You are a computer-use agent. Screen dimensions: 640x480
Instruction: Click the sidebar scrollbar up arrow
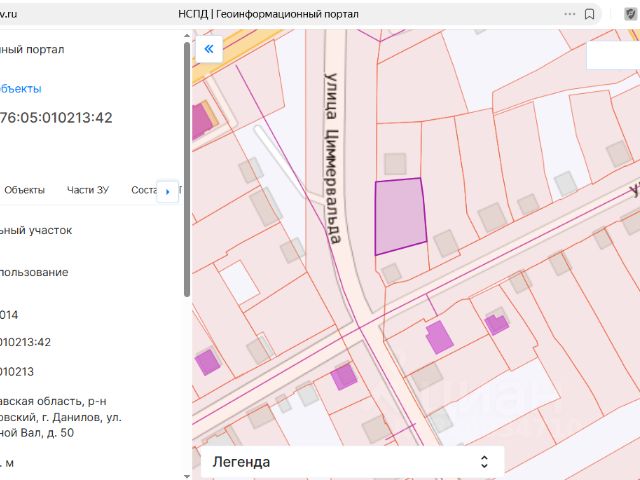186,35
